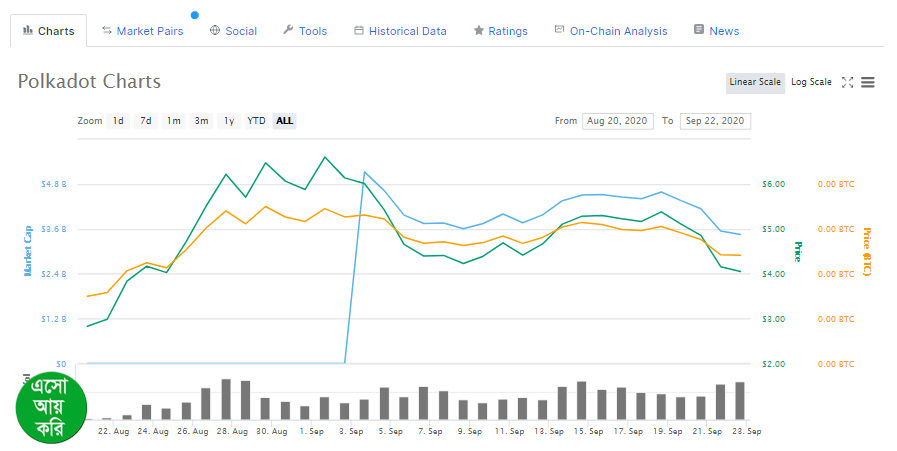Open the Charts tab
This screenshot has width=897, height=451.
(x=48, y=31)
